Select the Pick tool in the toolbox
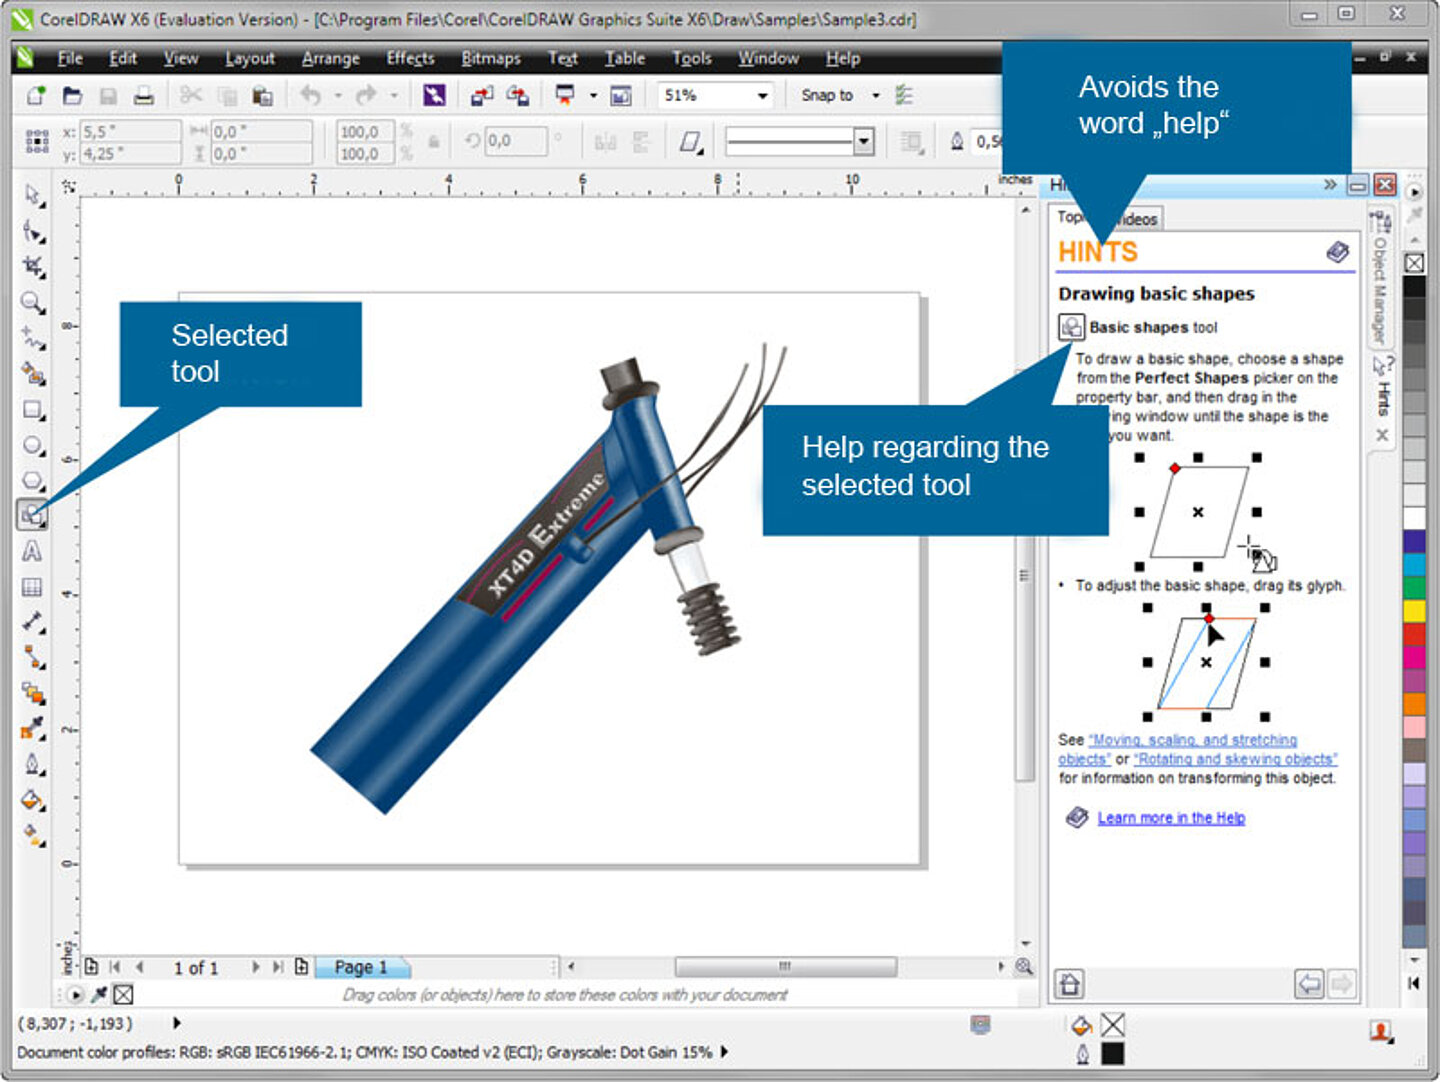 point(32,194)
